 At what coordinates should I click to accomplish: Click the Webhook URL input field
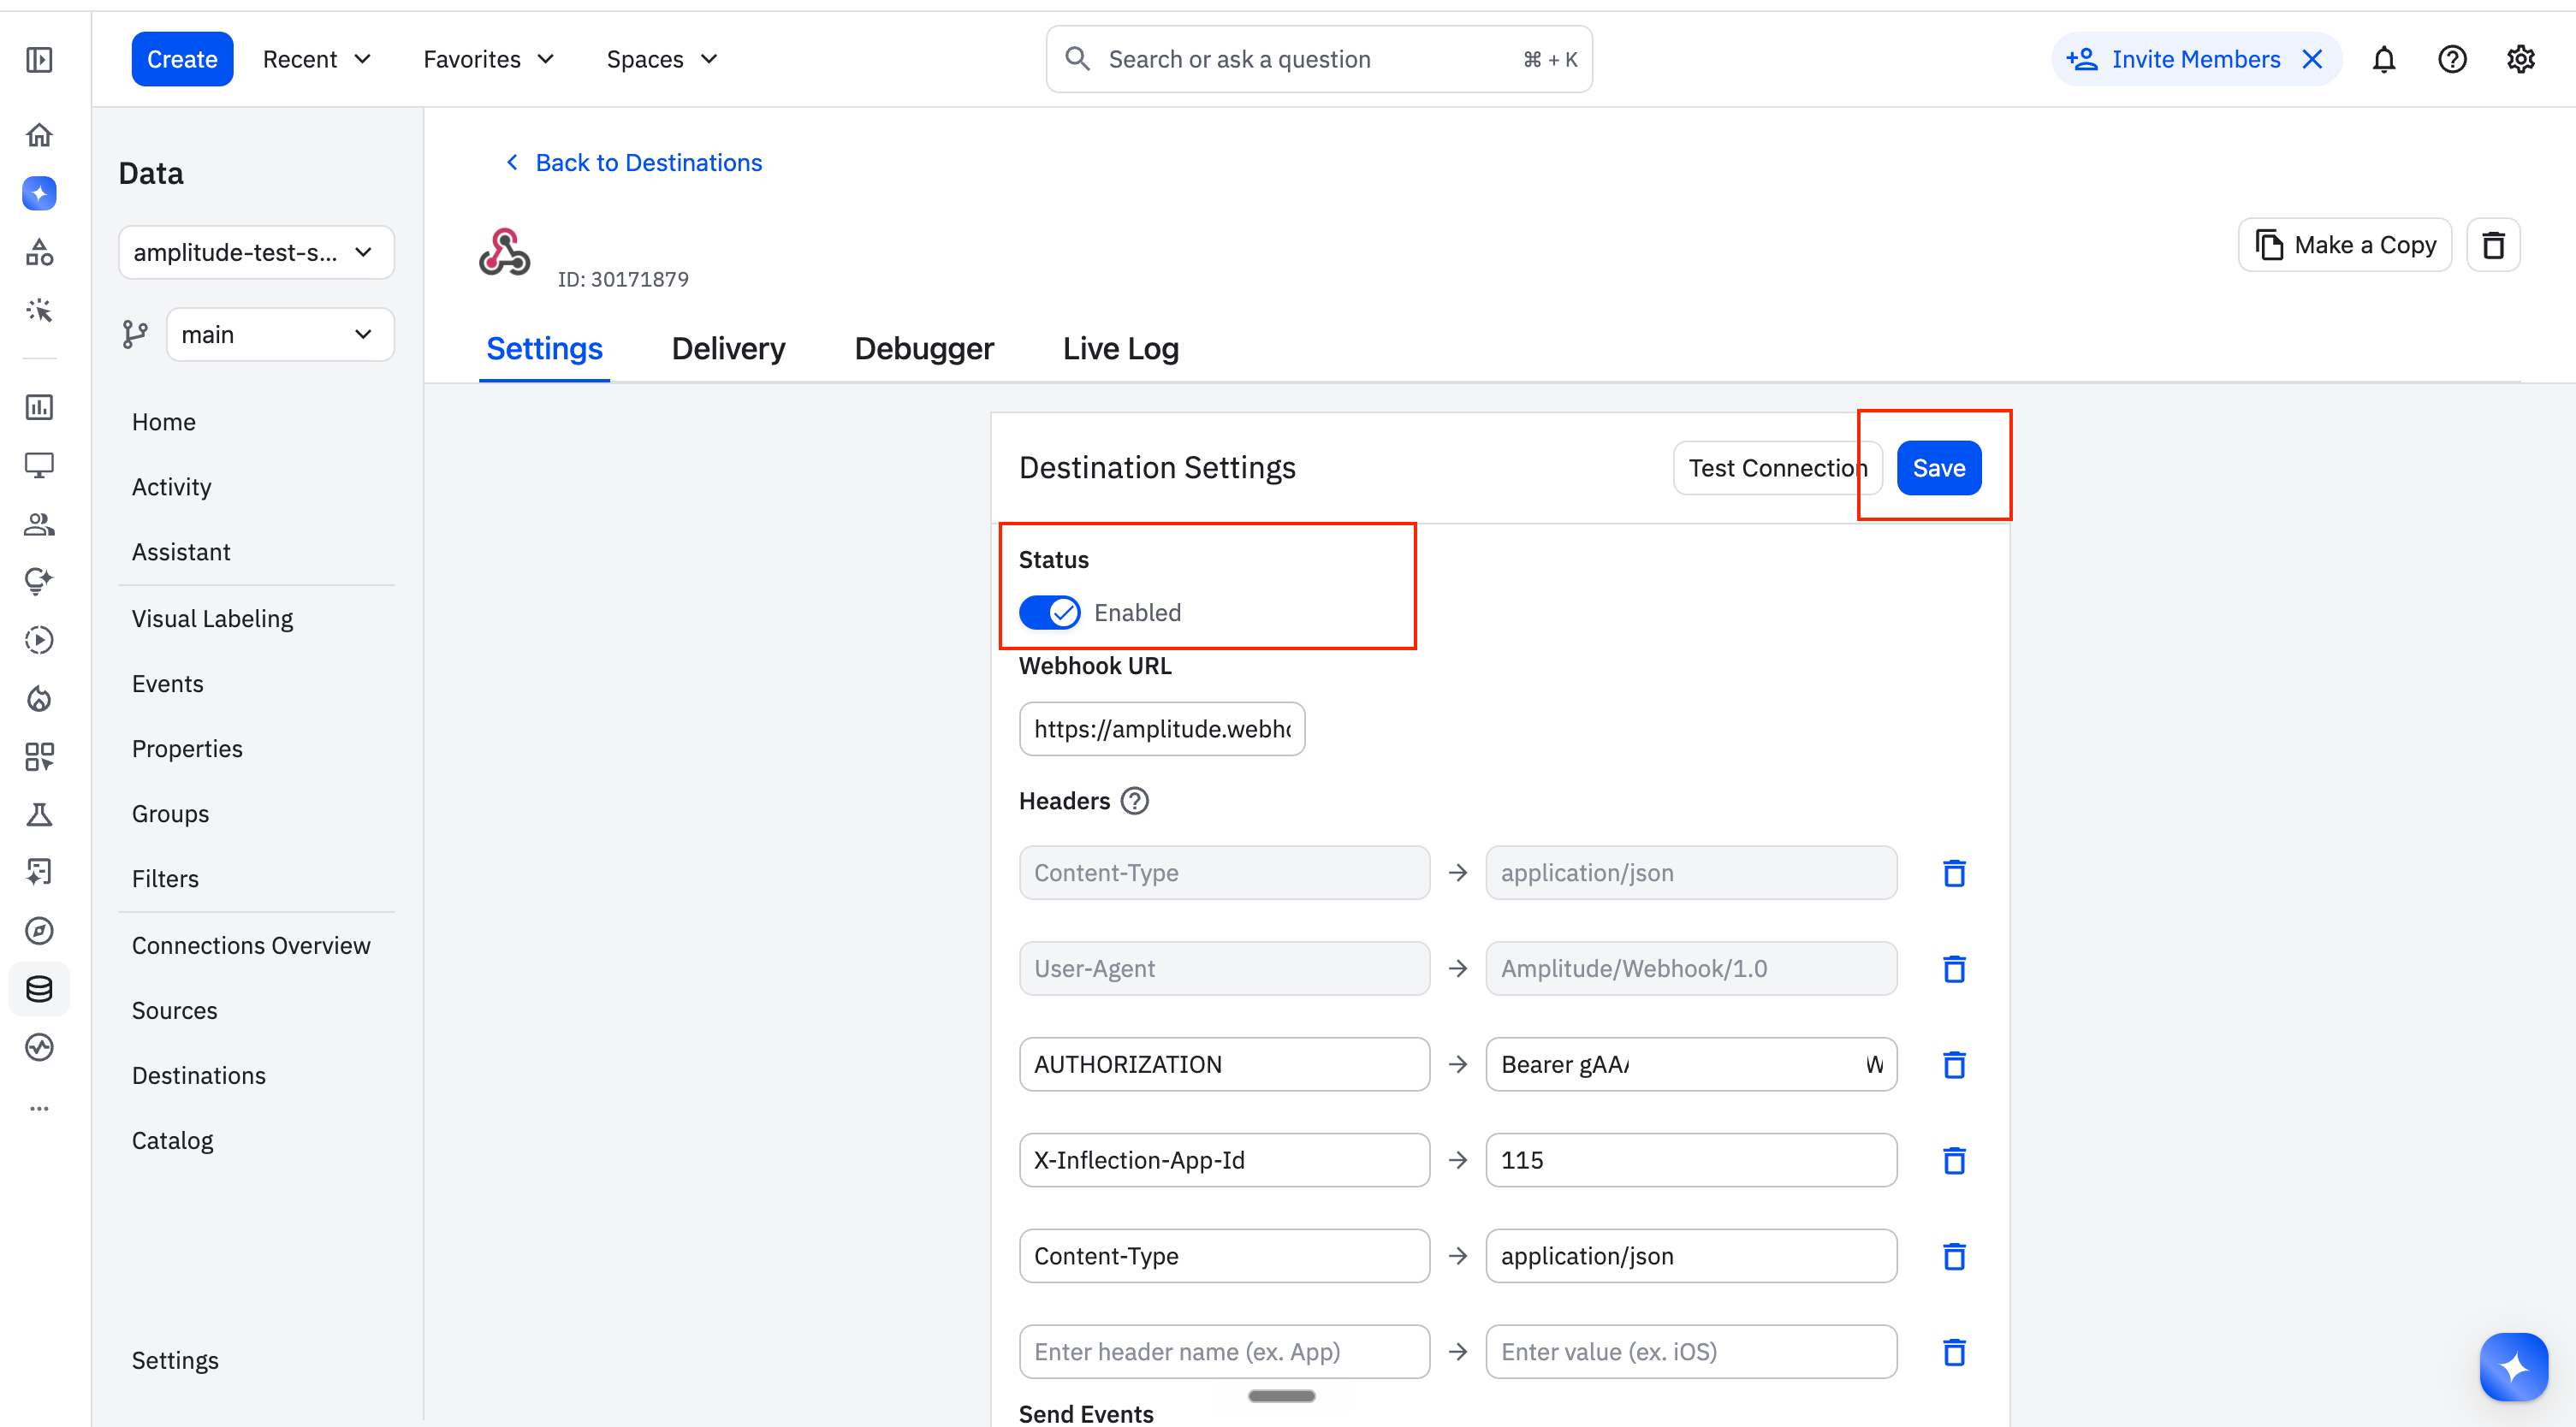[1161, 729]
